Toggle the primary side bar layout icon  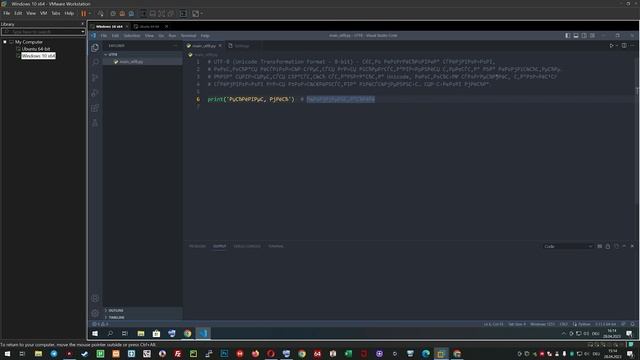(568, 36)
